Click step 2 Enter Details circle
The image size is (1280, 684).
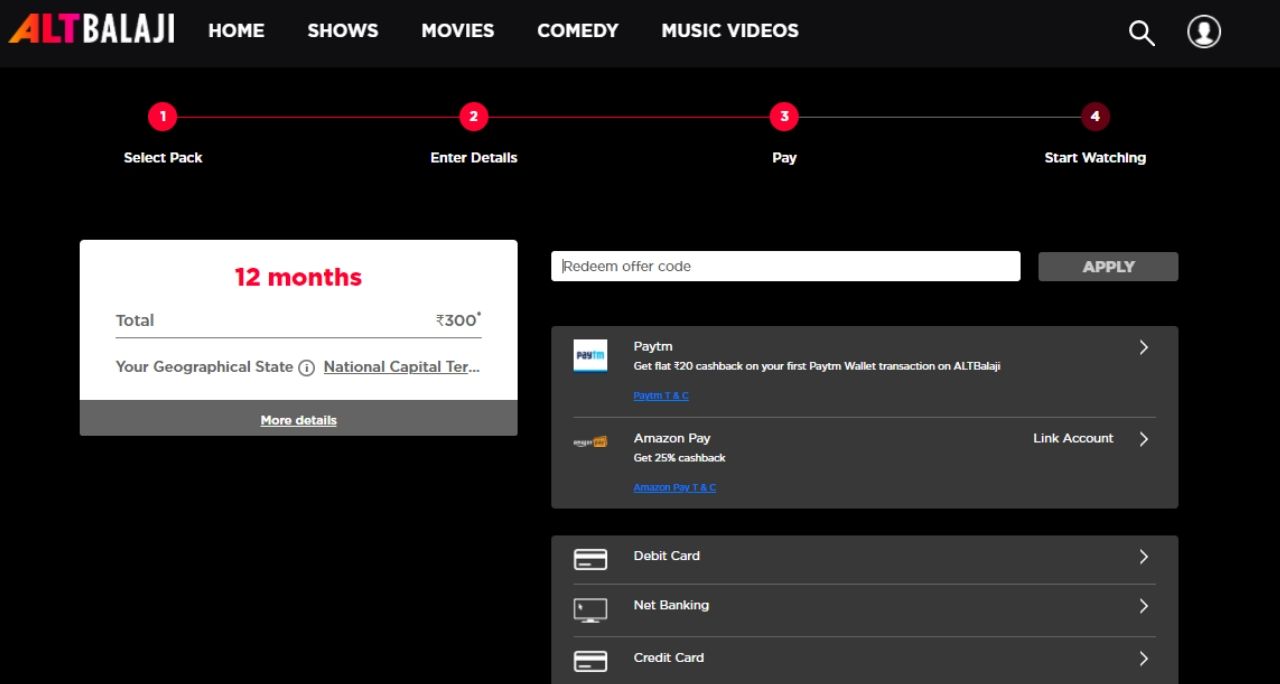coord(473,117)
